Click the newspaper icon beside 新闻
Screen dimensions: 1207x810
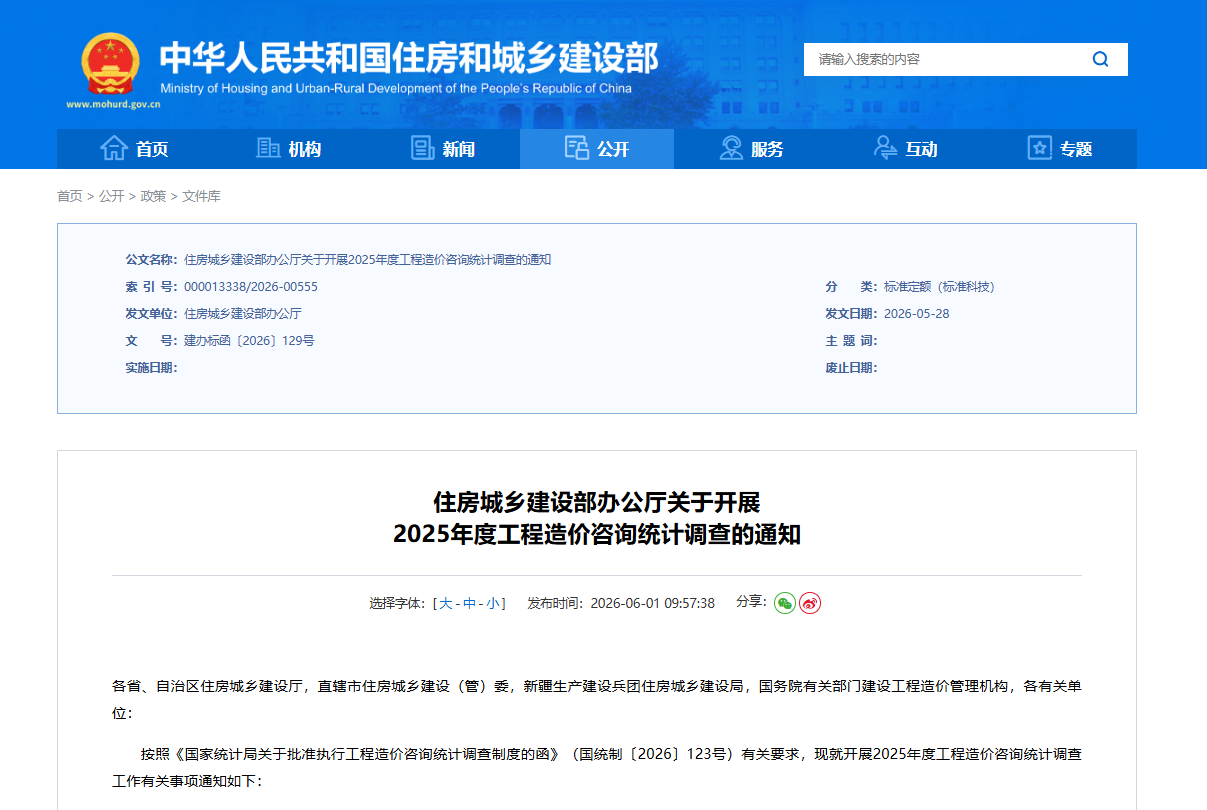(x=422, y=148)
